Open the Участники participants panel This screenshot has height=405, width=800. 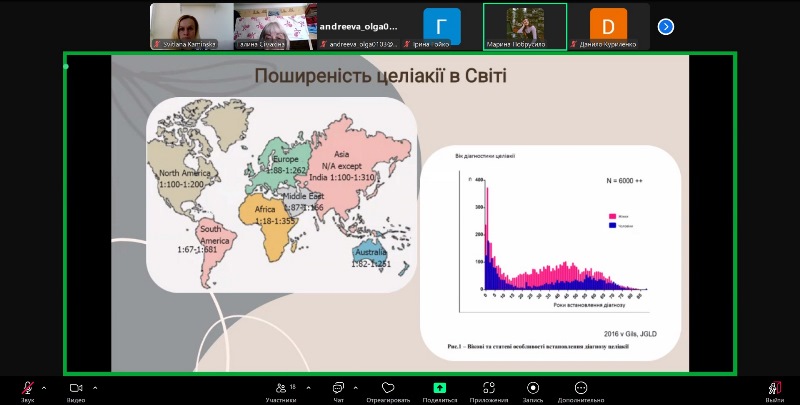280,389
